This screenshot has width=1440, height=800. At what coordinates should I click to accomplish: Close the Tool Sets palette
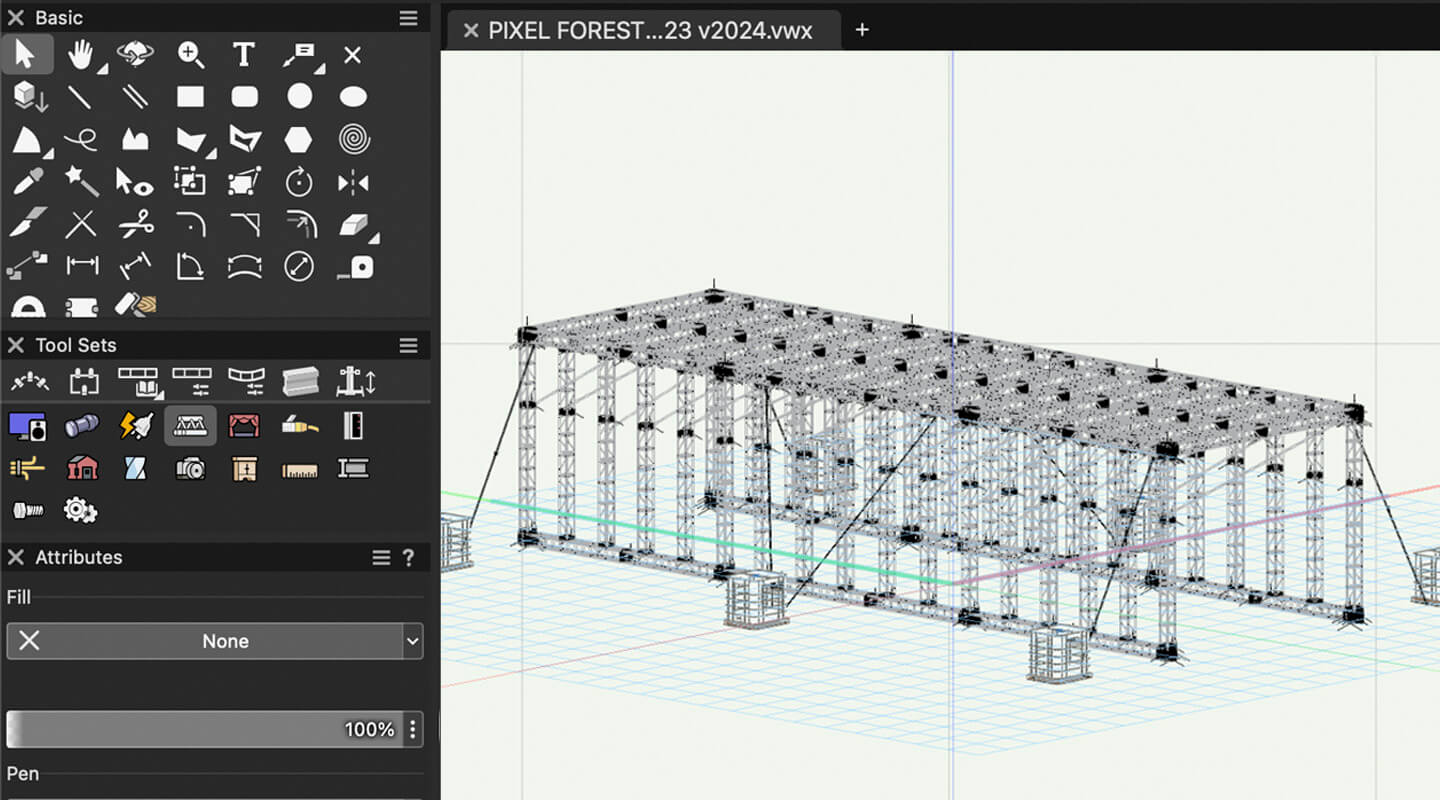click(x=16, y=345)
